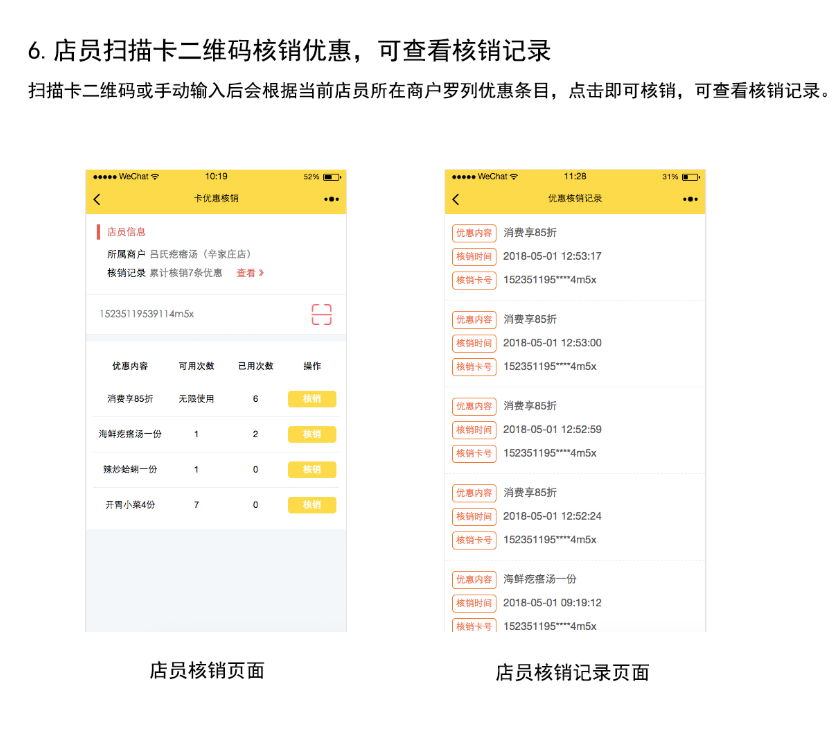Open the 海鲜疙瘩汤一份 record entry
Screen dimensions: 839x741
pyautogui.click(x=540, y=579)
